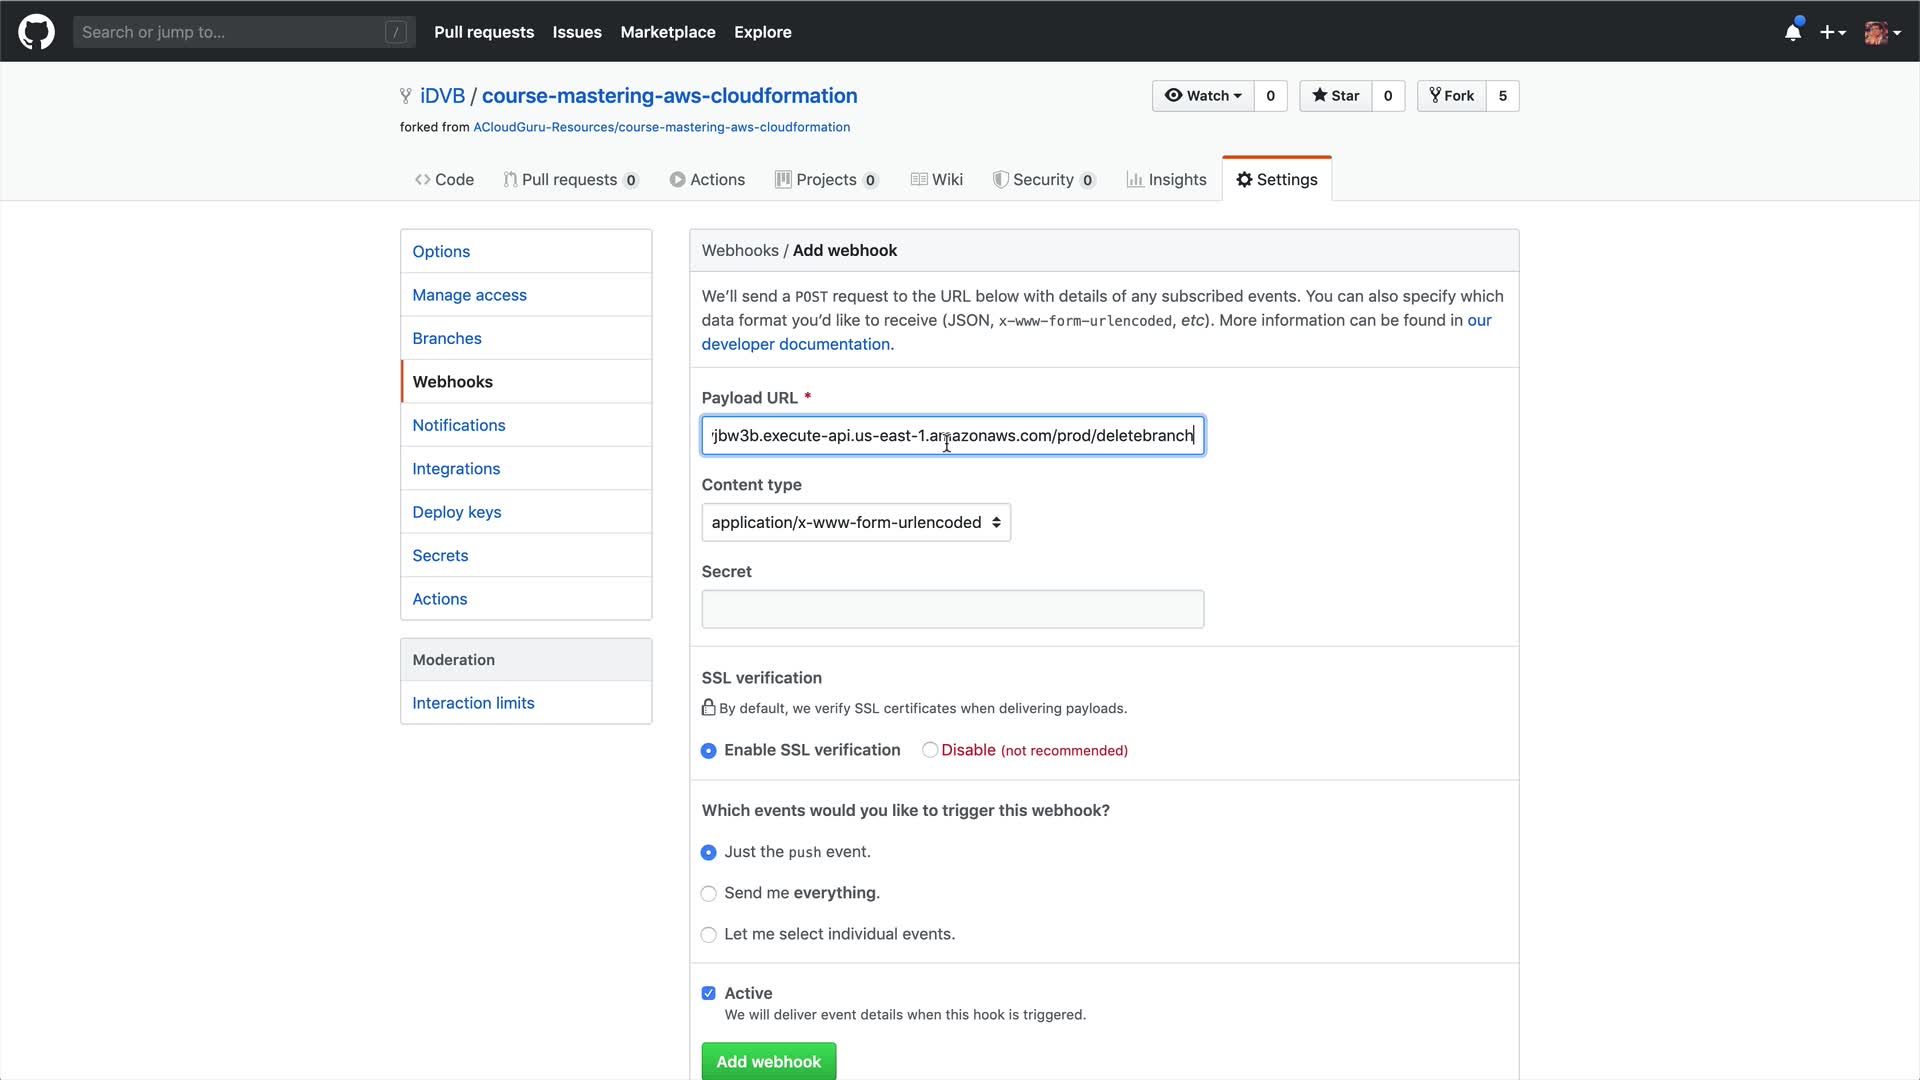Uncheck the Active checkbox
Viewport: 1920px width, 1080px height.
click(x=709, y=994)
